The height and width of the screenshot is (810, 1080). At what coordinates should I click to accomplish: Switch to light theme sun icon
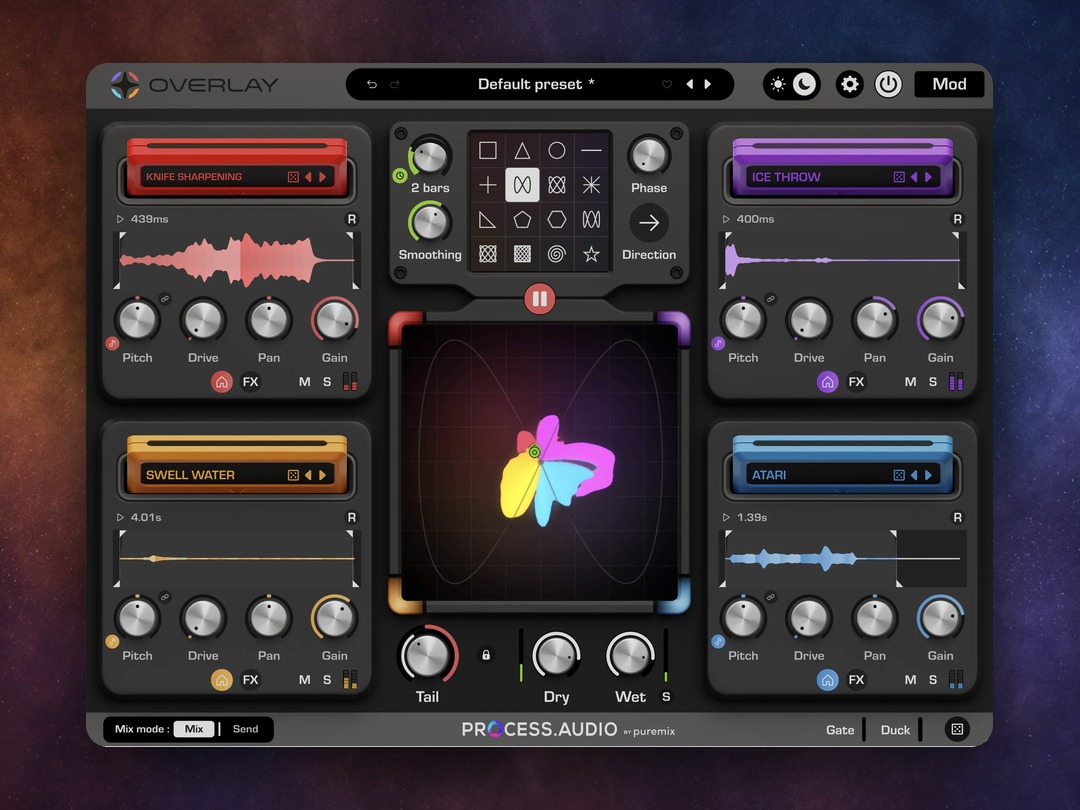coord(778,84)
